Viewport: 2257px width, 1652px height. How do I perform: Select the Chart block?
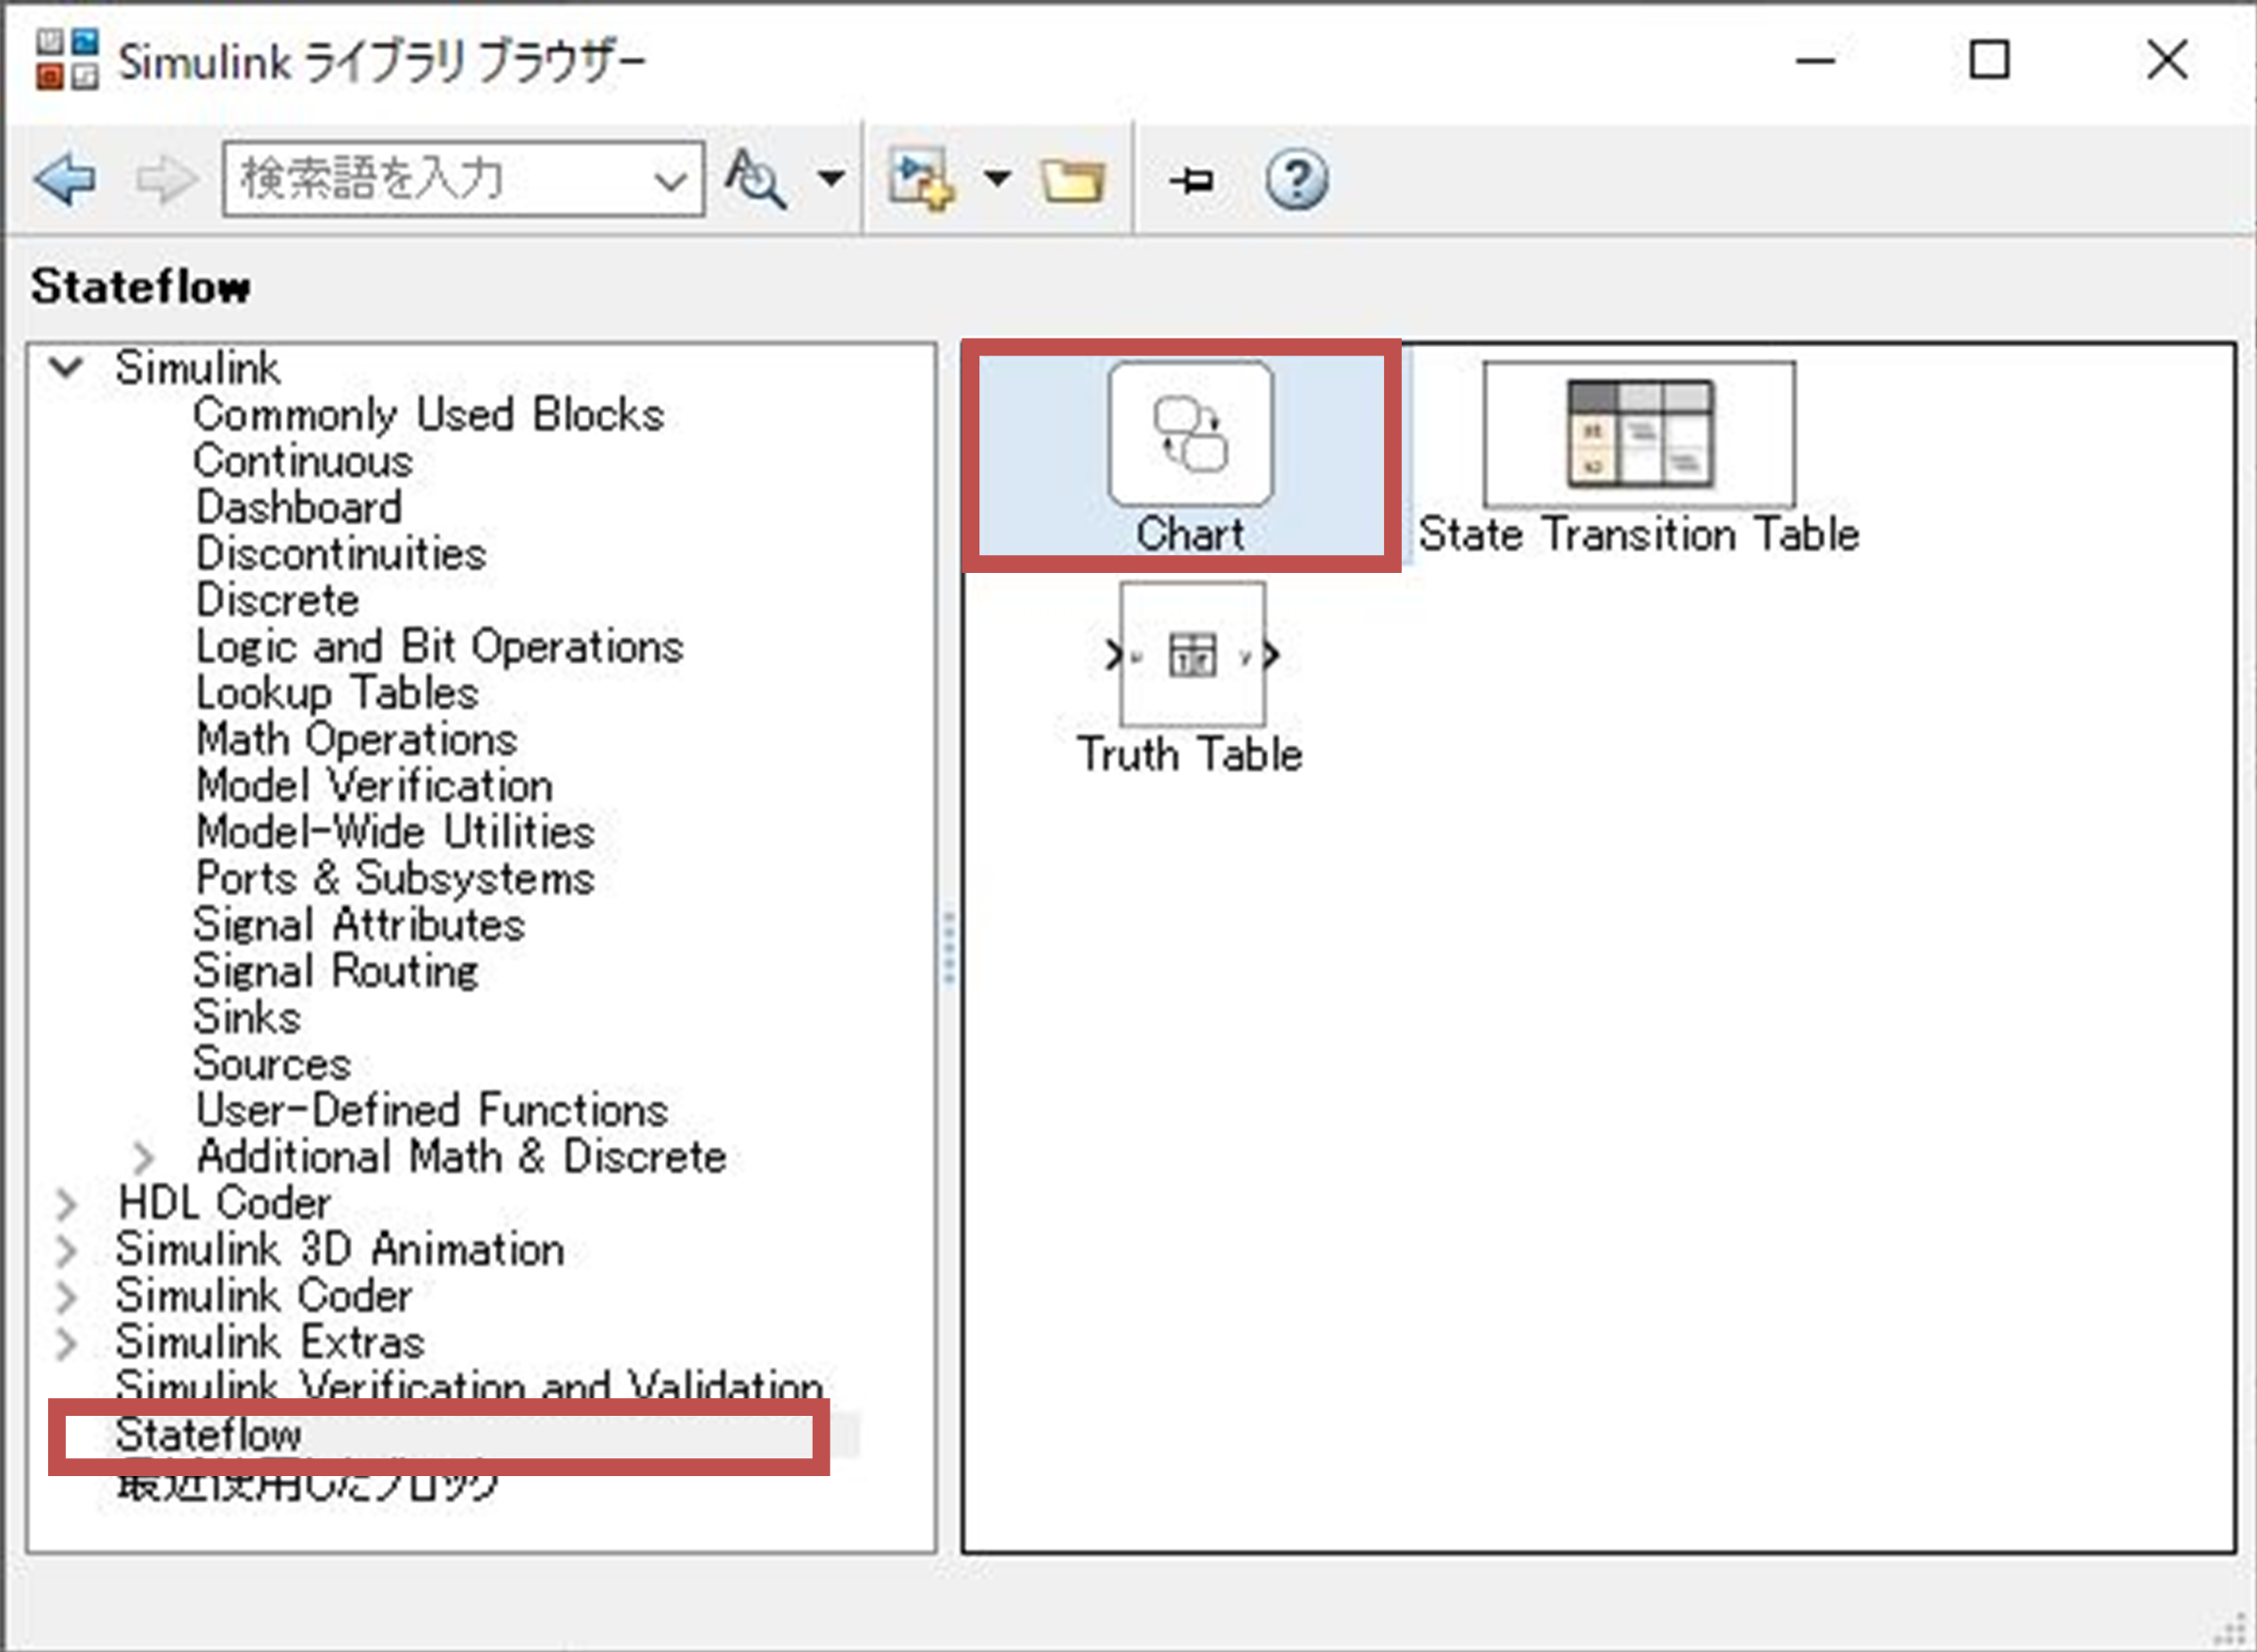pyautogui.click(x=1190, y=457)
